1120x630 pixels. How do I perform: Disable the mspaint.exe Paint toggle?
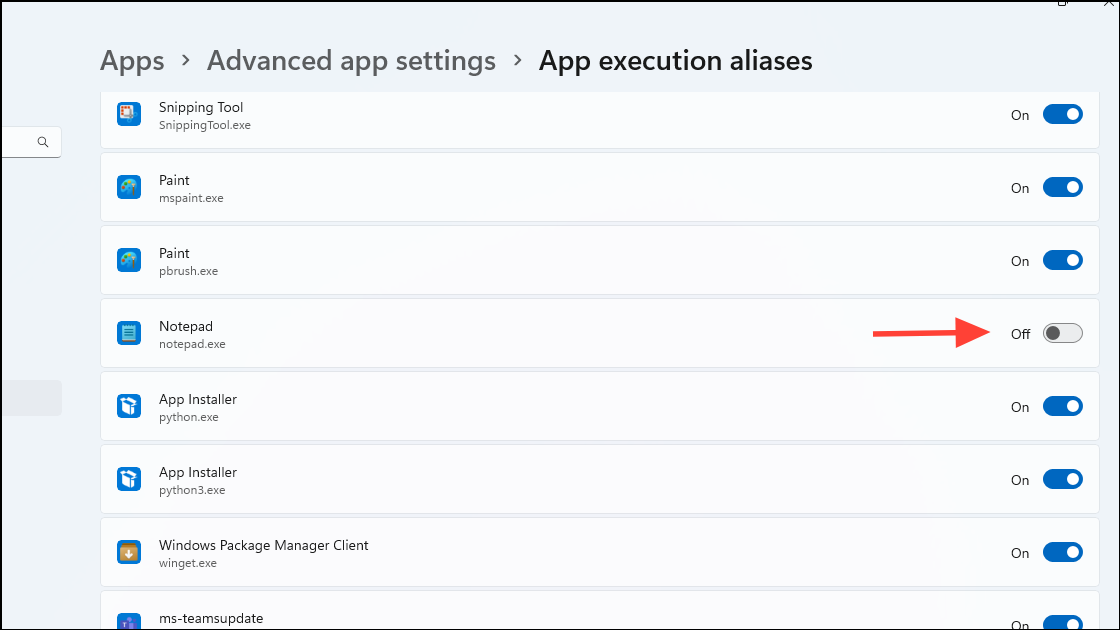point(1062,187)
